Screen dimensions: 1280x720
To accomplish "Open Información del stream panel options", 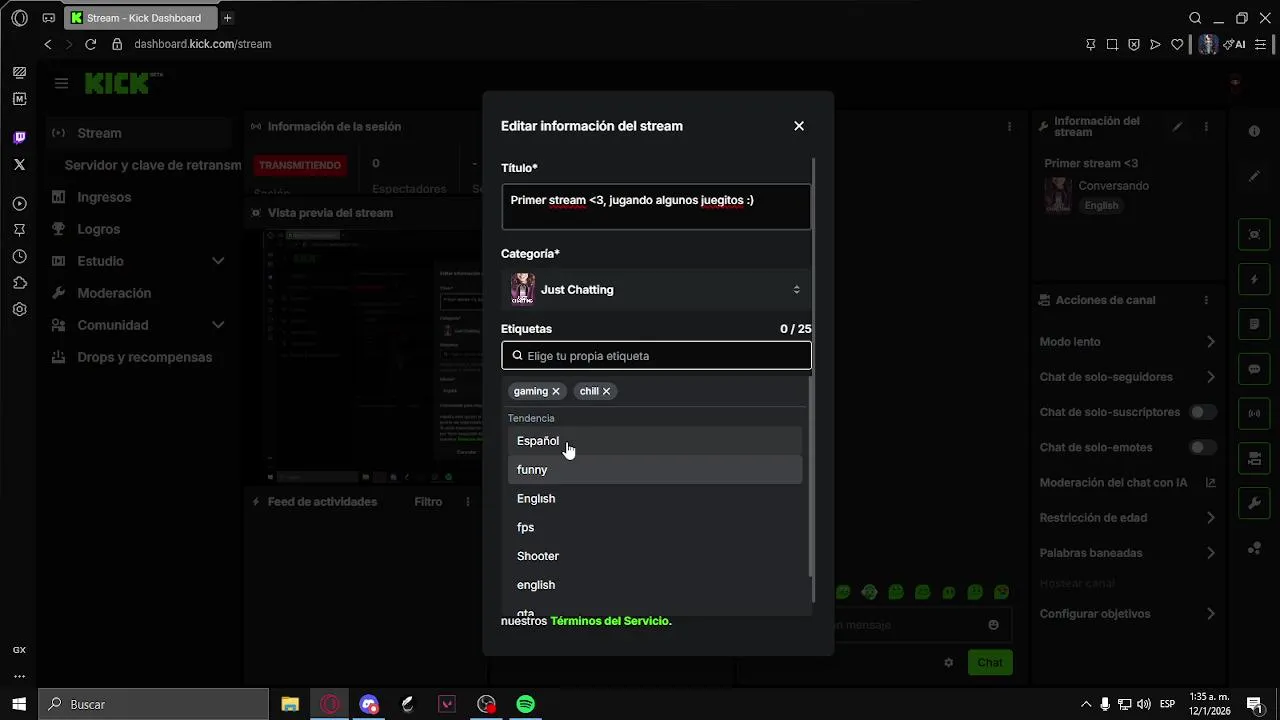I will [1206, 127].
